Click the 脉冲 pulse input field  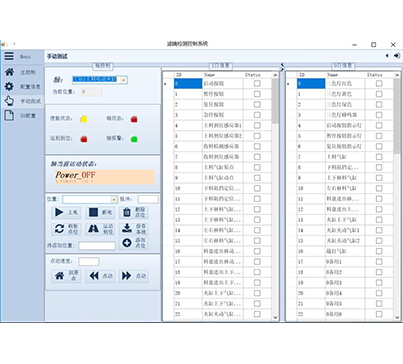pos(148,199)
